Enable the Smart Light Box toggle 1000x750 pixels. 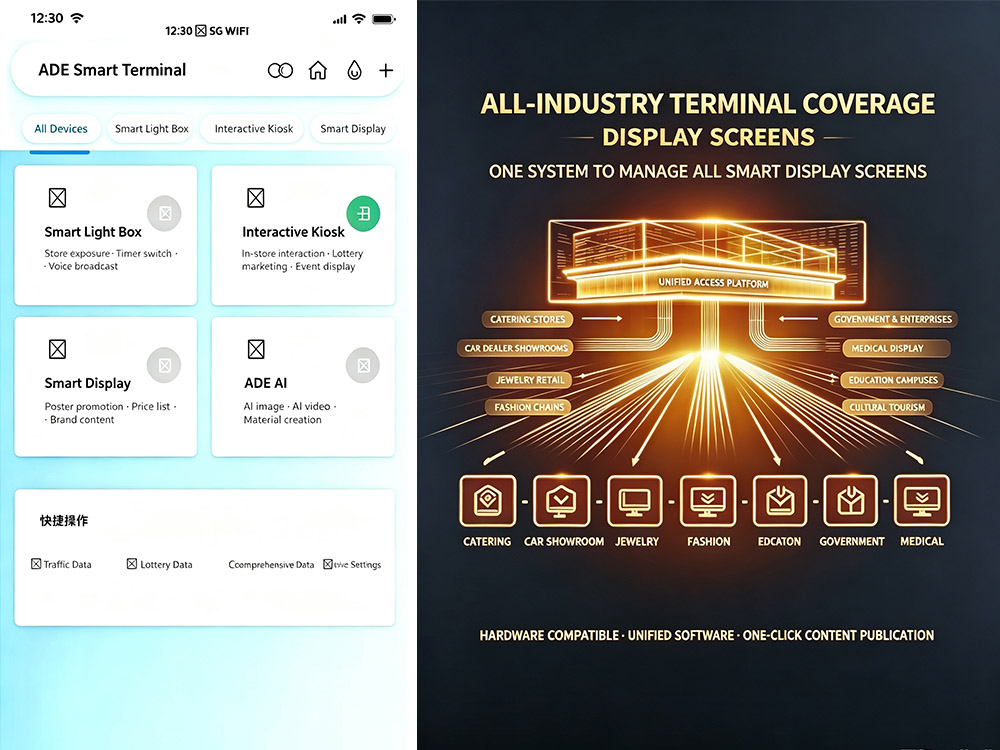coord(164,213)
